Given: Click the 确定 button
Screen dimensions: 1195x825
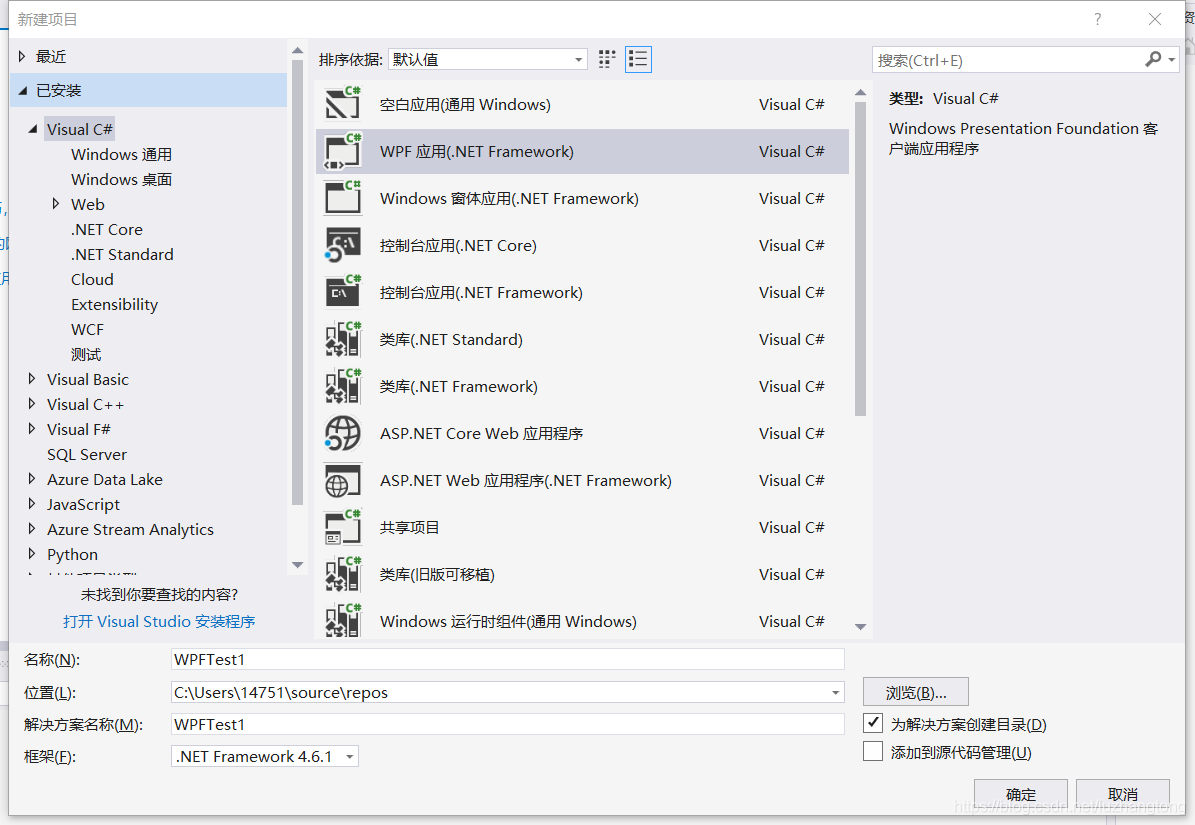Looking at the screenshot, I should point(1020,795).
